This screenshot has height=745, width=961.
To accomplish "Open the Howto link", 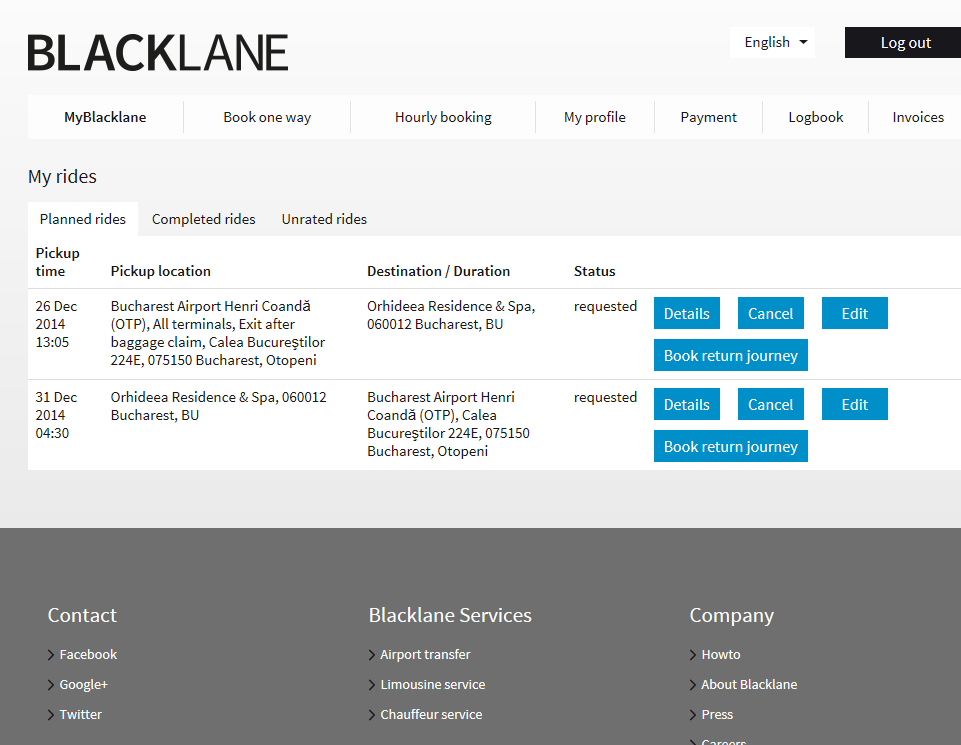I will pyautogui.click(x=721, y=654).
